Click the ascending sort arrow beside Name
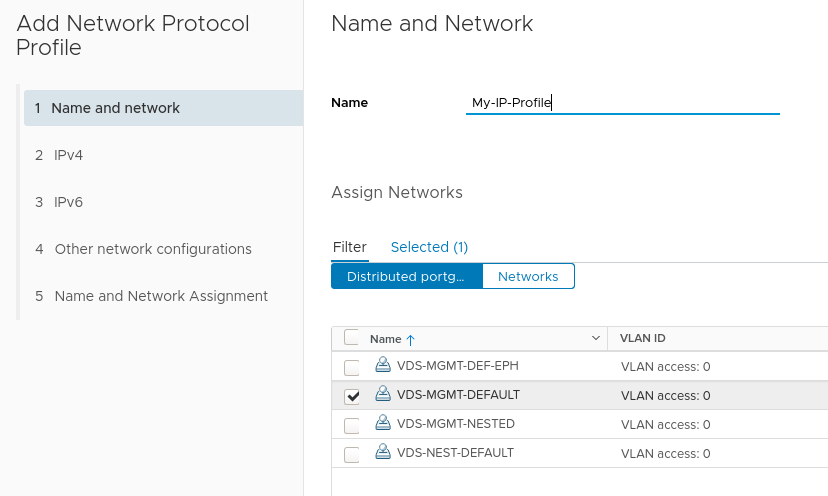This screenshot has height=496, width=828. point(411,340)
